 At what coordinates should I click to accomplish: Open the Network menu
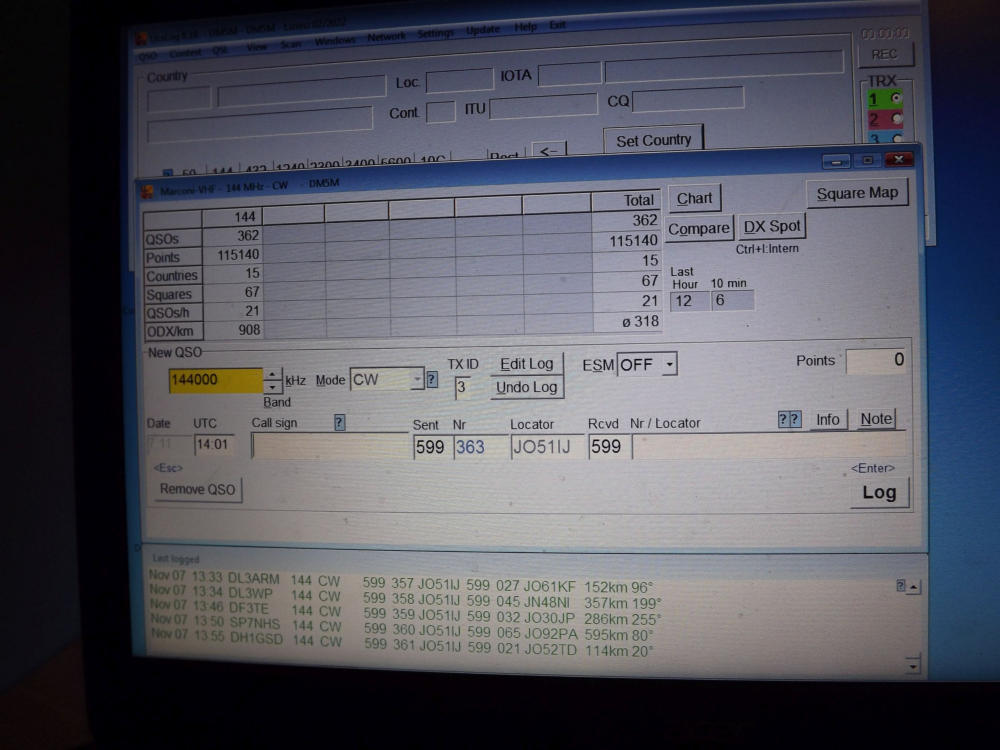click(386, 37)
